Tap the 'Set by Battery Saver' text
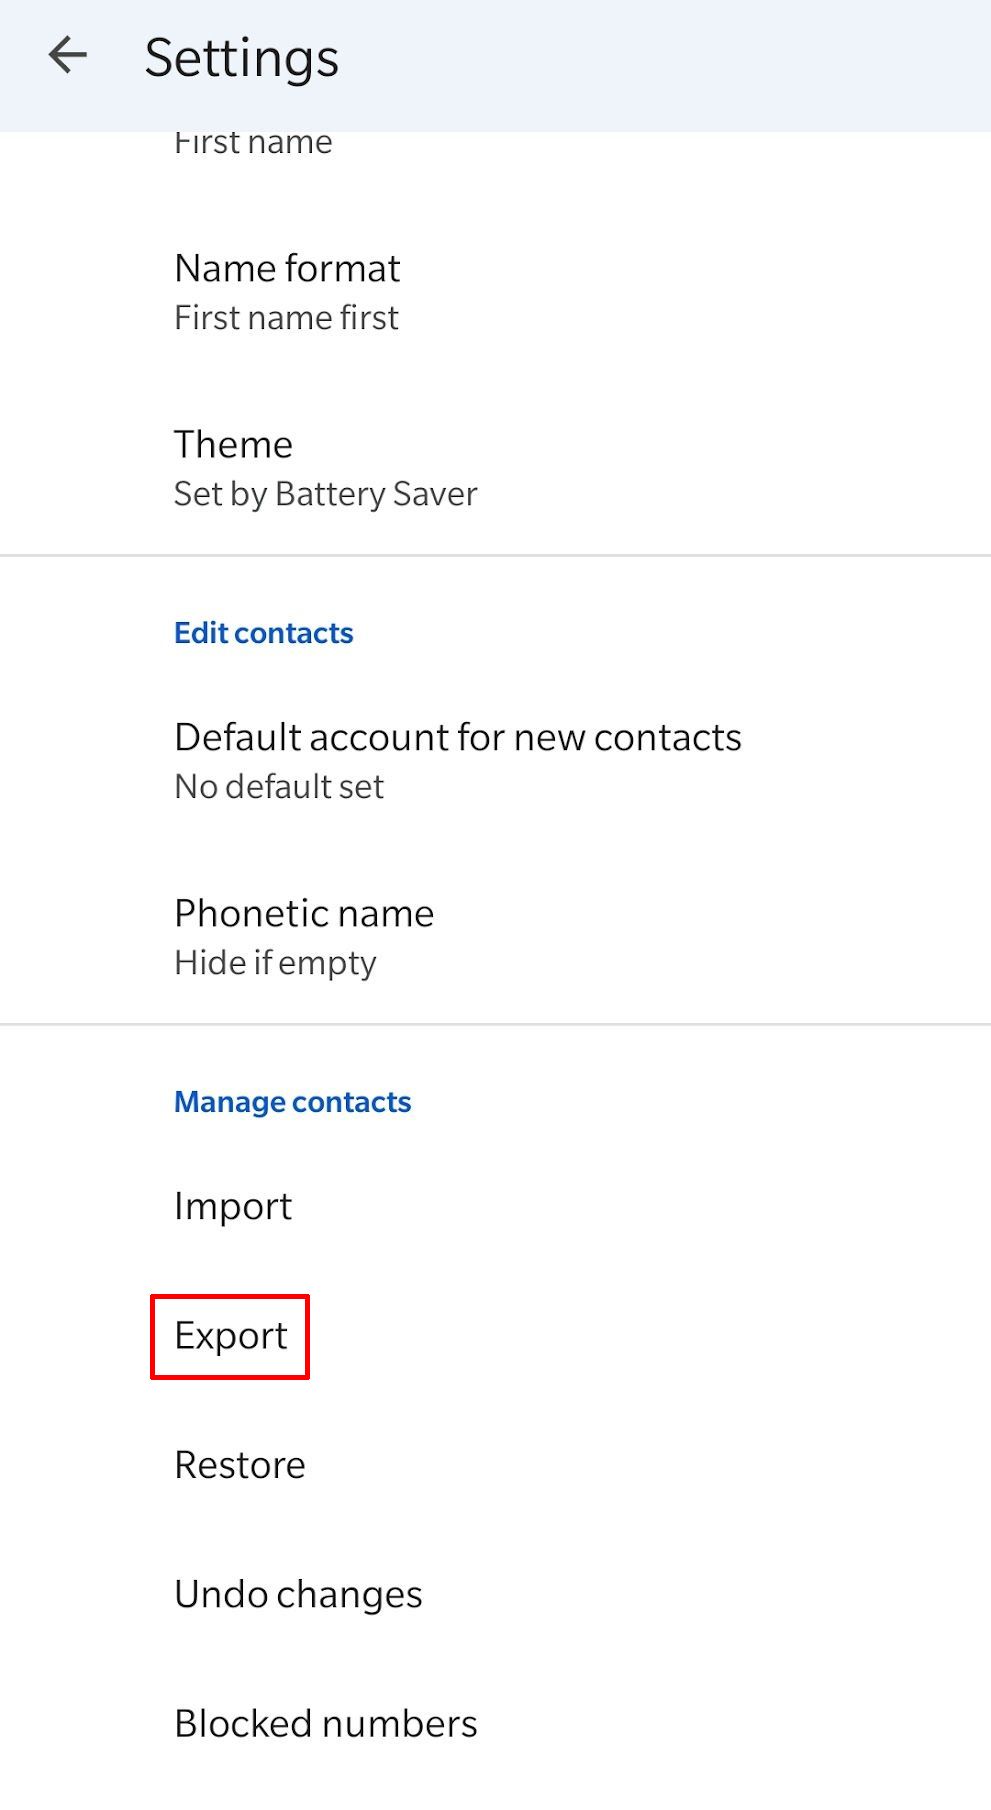 click(325, 494)
